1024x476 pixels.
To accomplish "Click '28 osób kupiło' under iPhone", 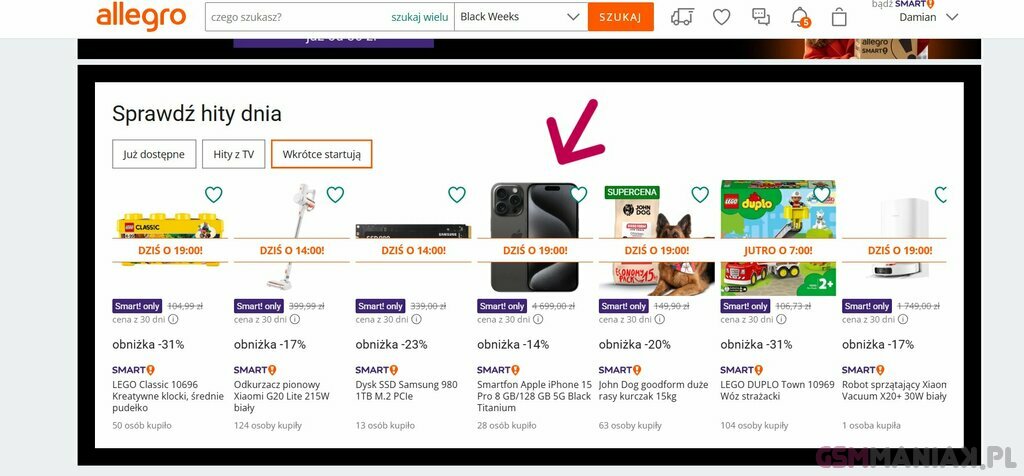I will tap(507, 425).
